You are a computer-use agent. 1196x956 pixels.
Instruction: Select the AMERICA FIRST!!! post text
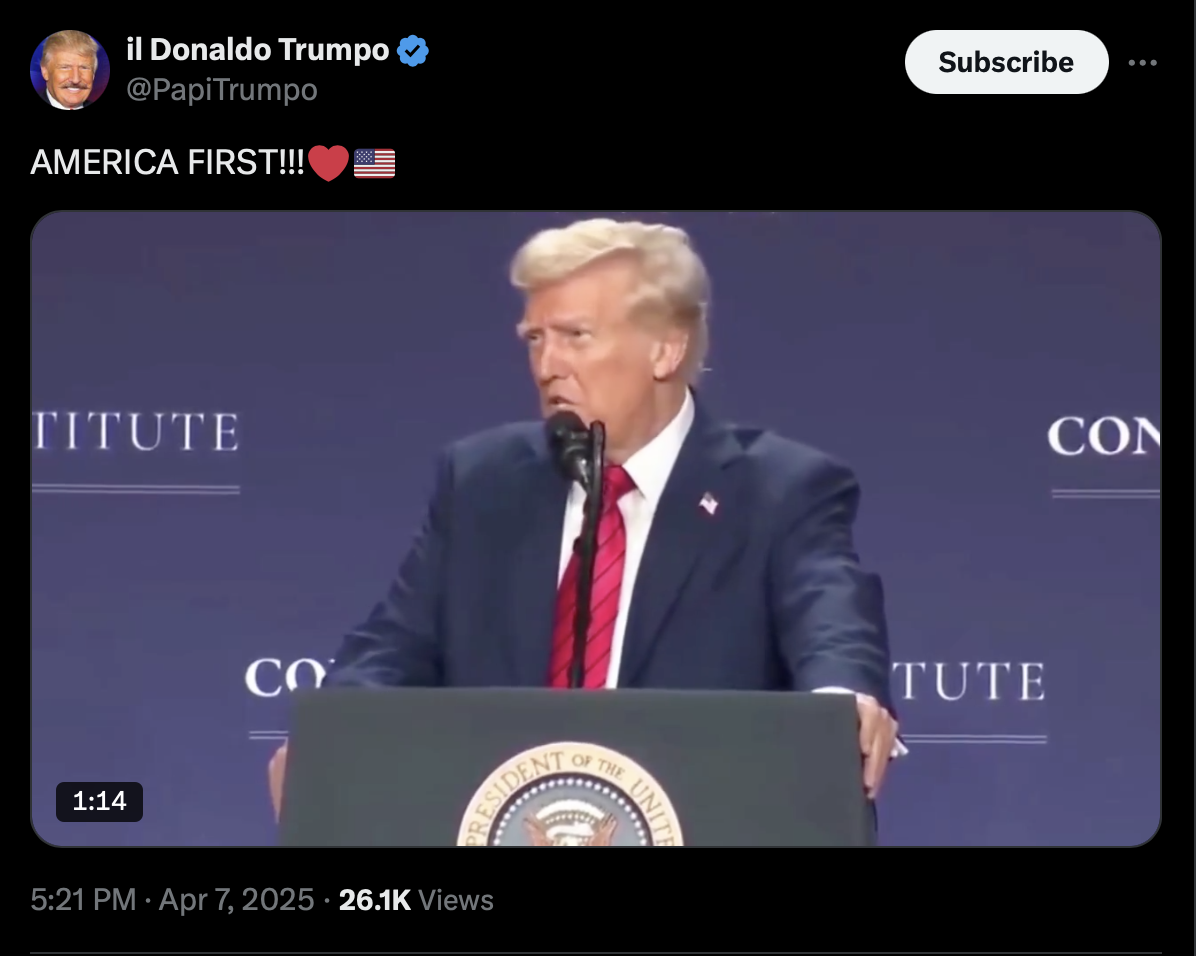[167, 163]
